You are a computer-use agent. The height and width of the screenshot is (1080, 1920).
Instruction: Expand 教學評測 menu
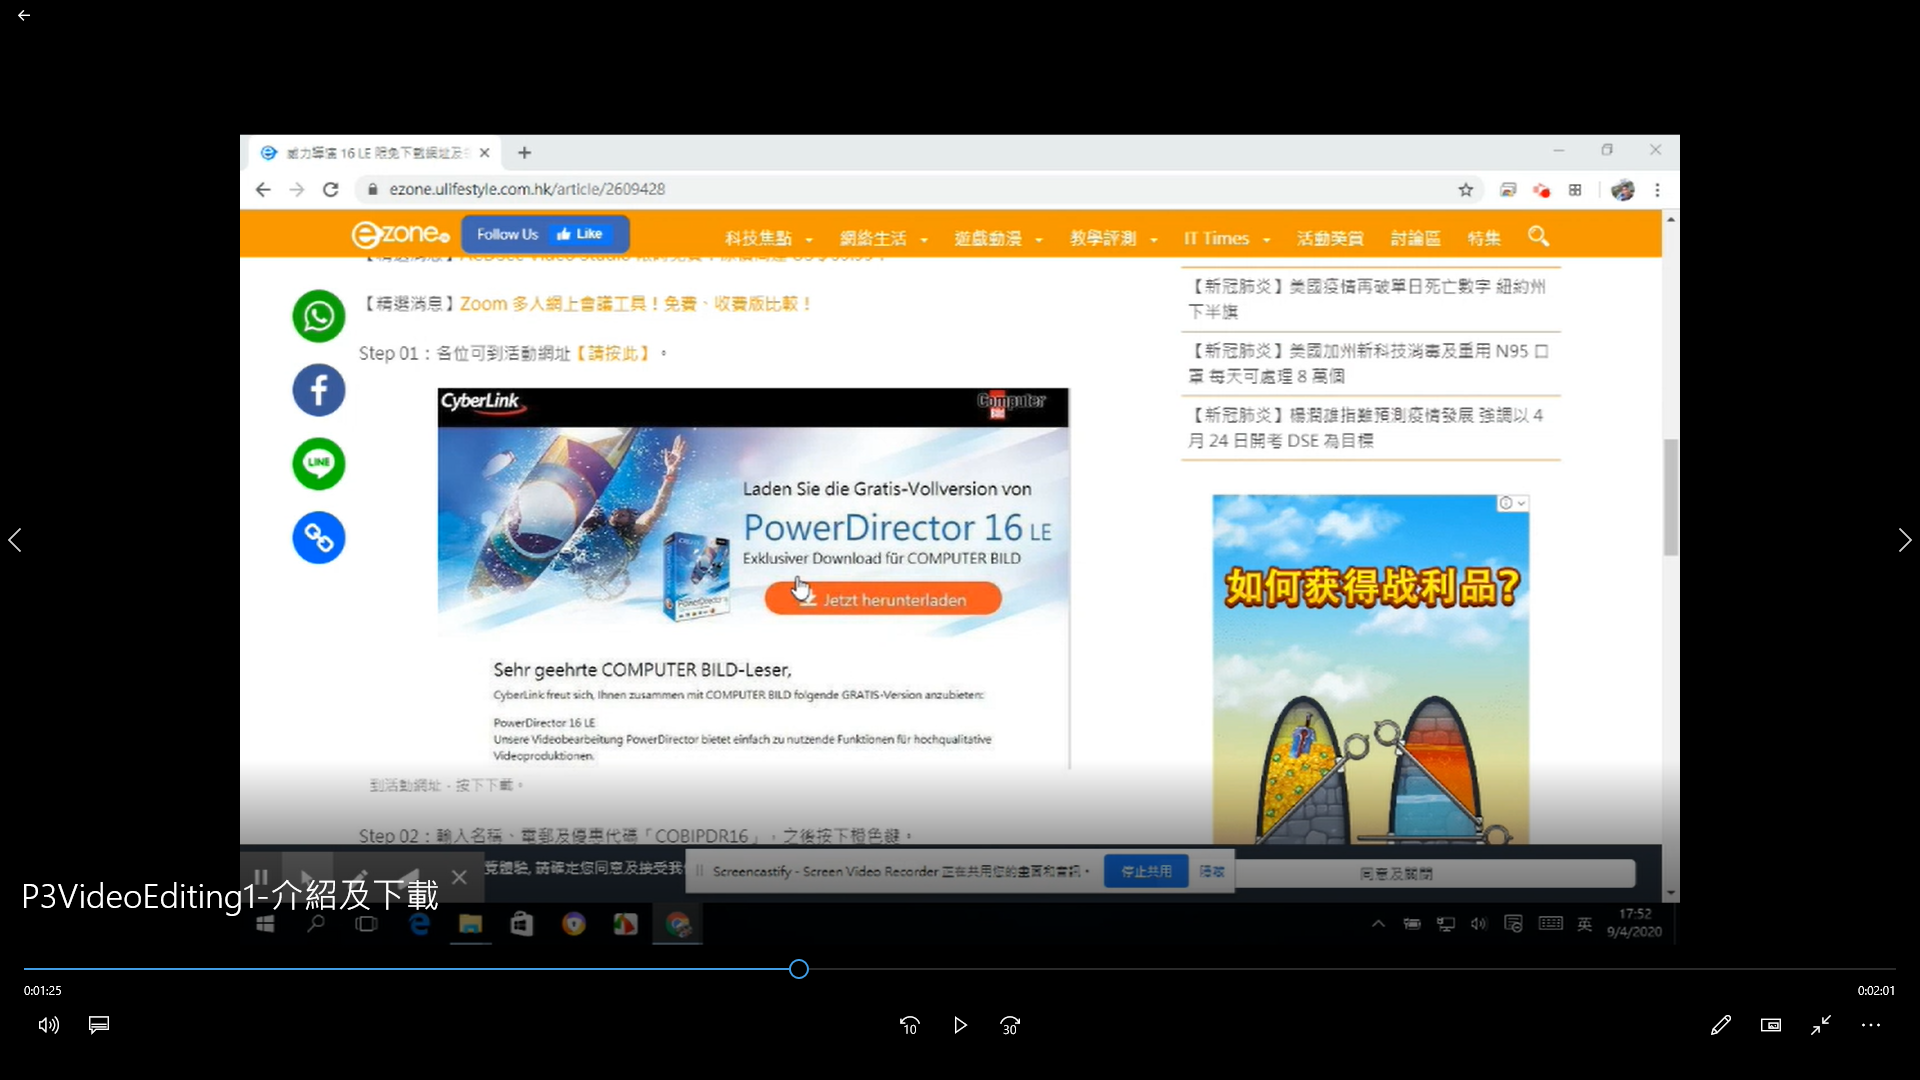click(x=1113, y=239)
